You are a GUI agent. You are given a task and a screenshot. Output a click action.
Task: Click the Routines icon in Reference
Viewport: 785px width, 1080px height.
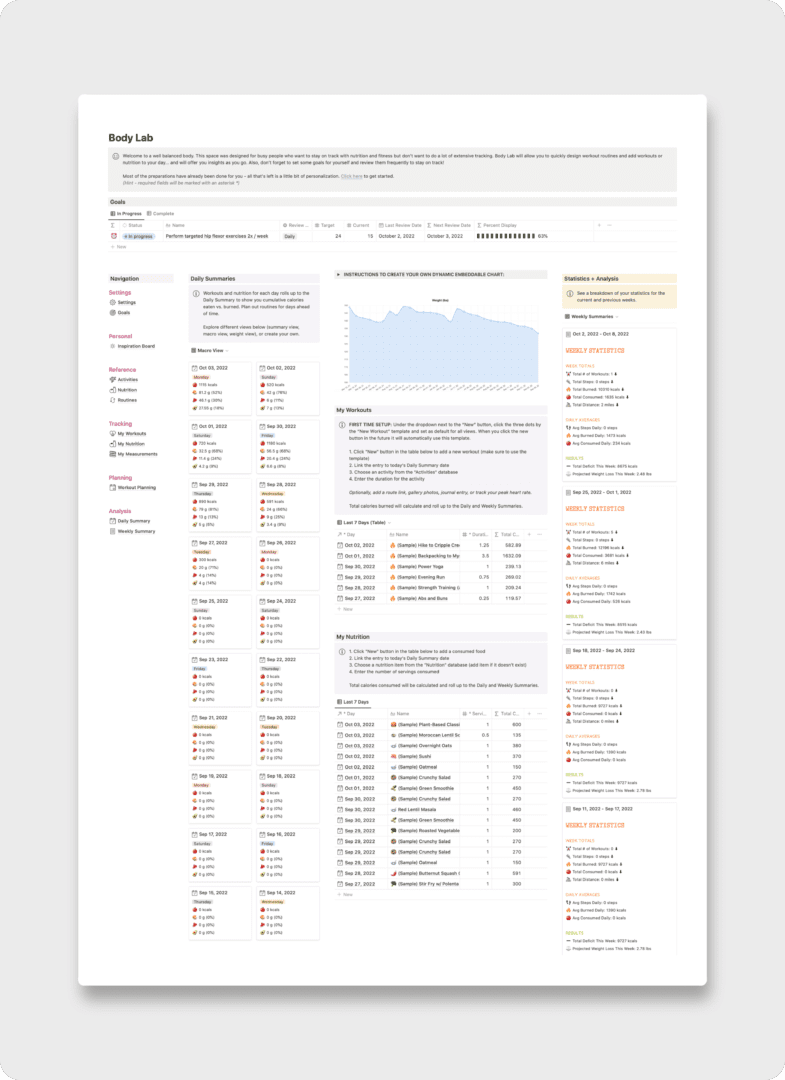pyautogui.click(x=113, y=400)
